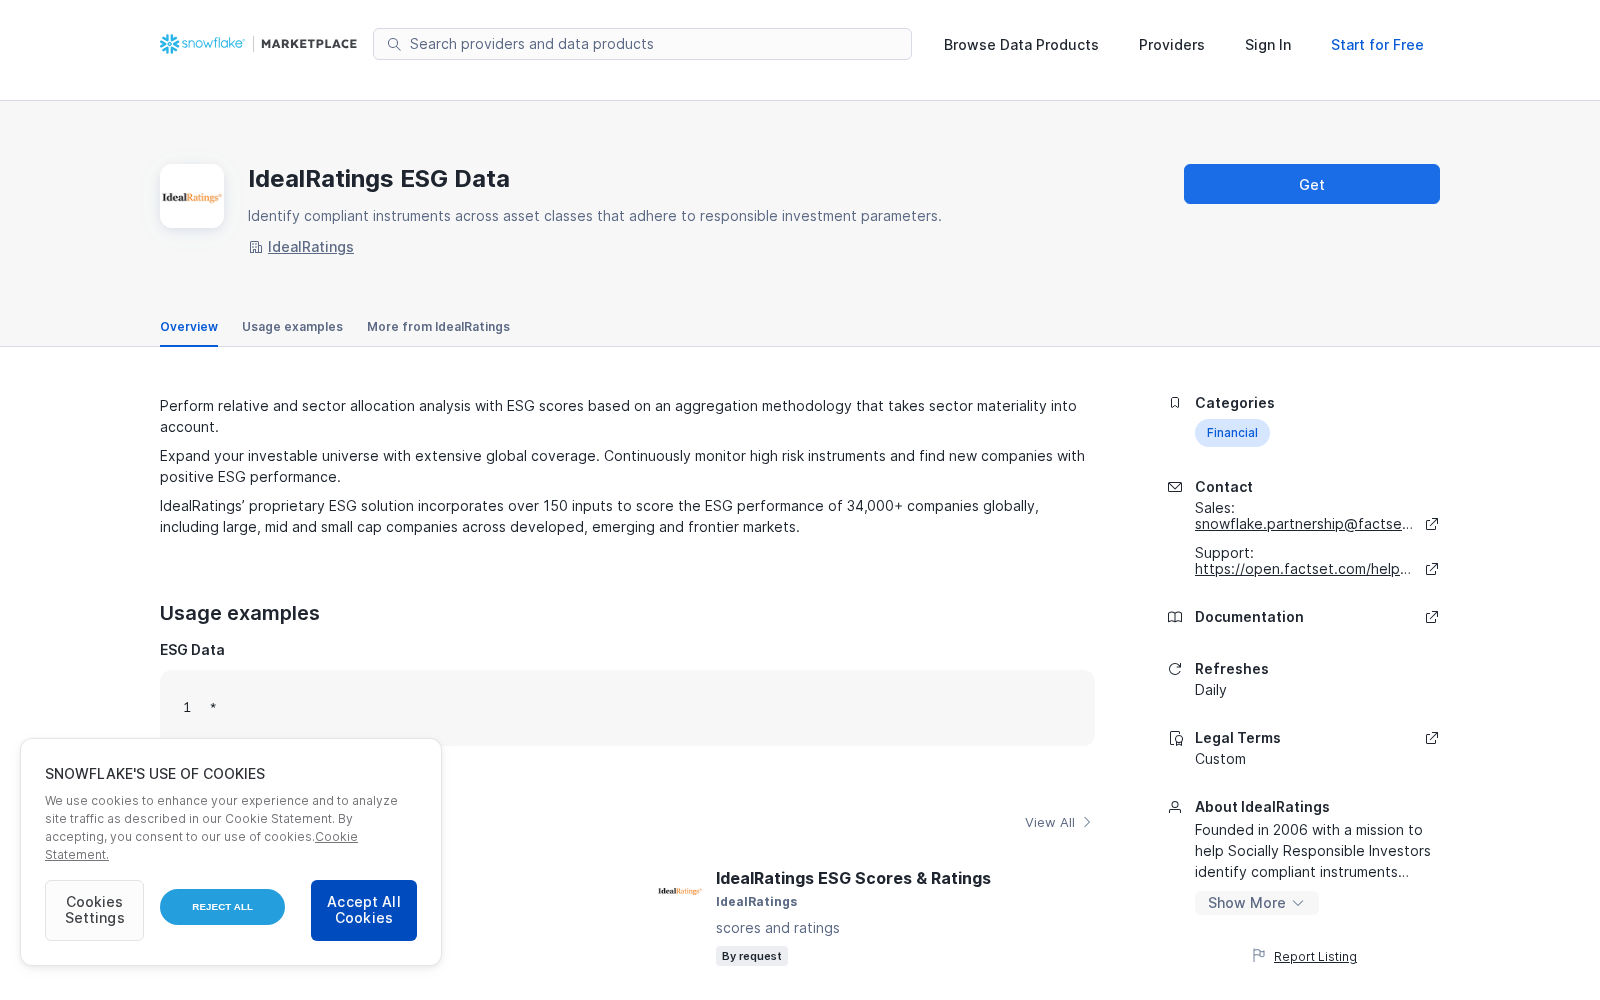
Task: Open external link icon for Sales email
Action: tap(1432, 524)
